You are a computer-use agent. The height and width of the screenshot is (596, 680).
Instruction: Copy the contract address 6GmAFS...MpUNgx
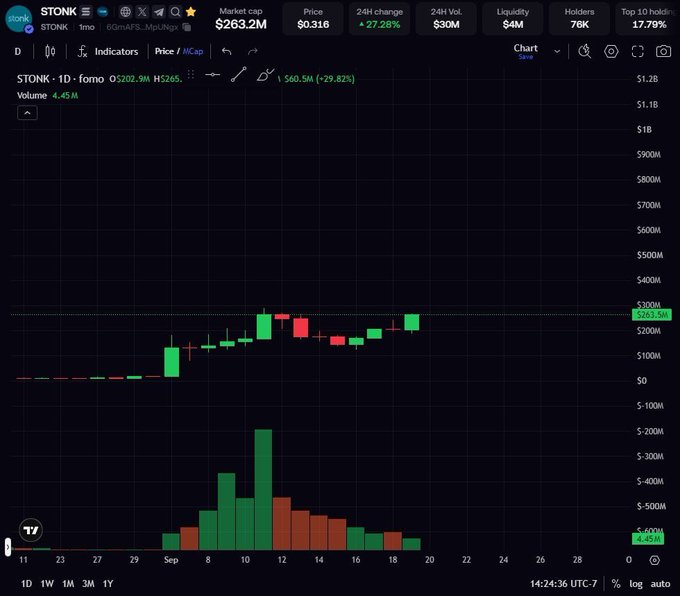point(187,27)
